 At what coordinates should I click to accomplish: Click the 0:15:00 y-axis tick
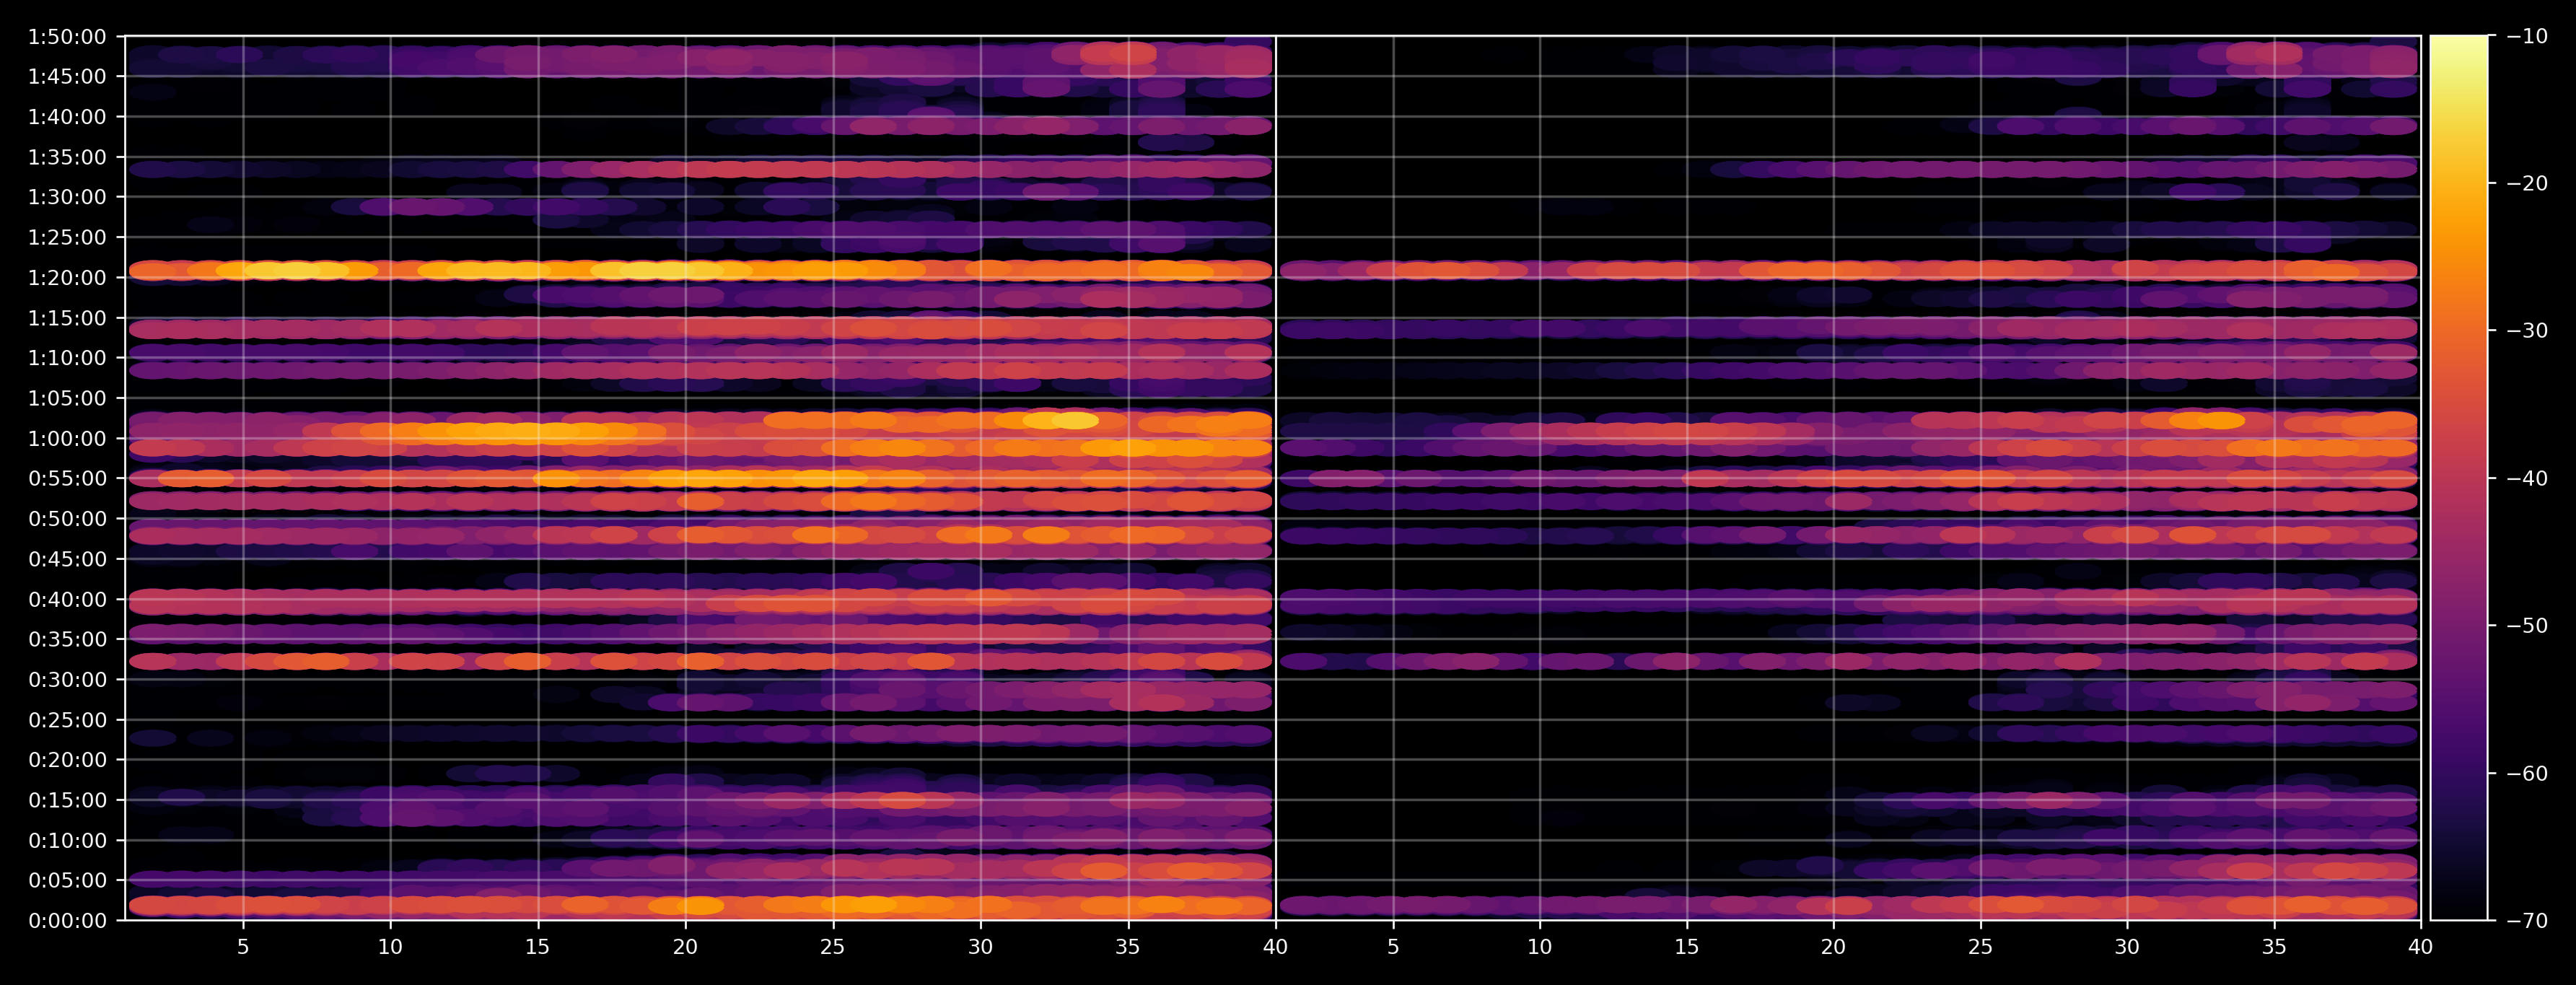tap(67, 800)
